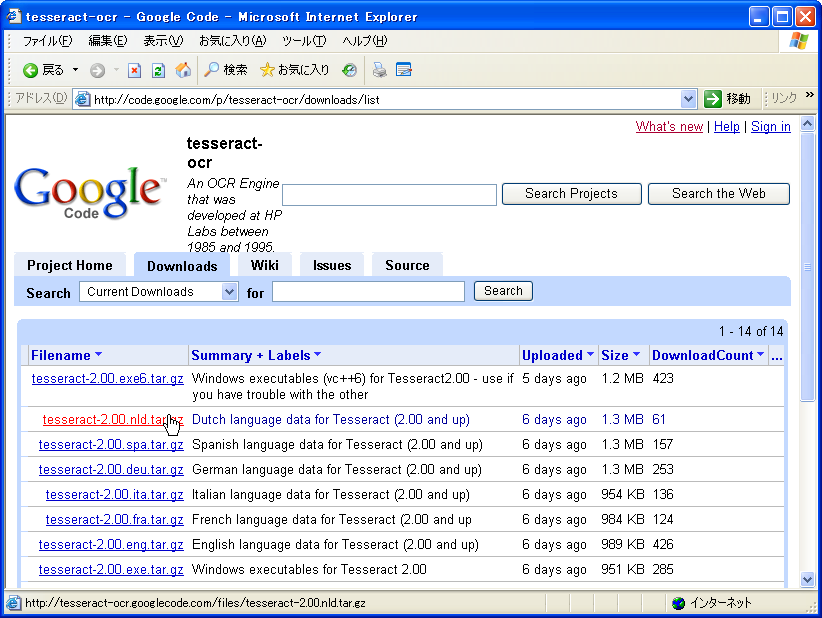Open the ツール(T) menu
The image size is (822, 618).
[x=304, y=40]
